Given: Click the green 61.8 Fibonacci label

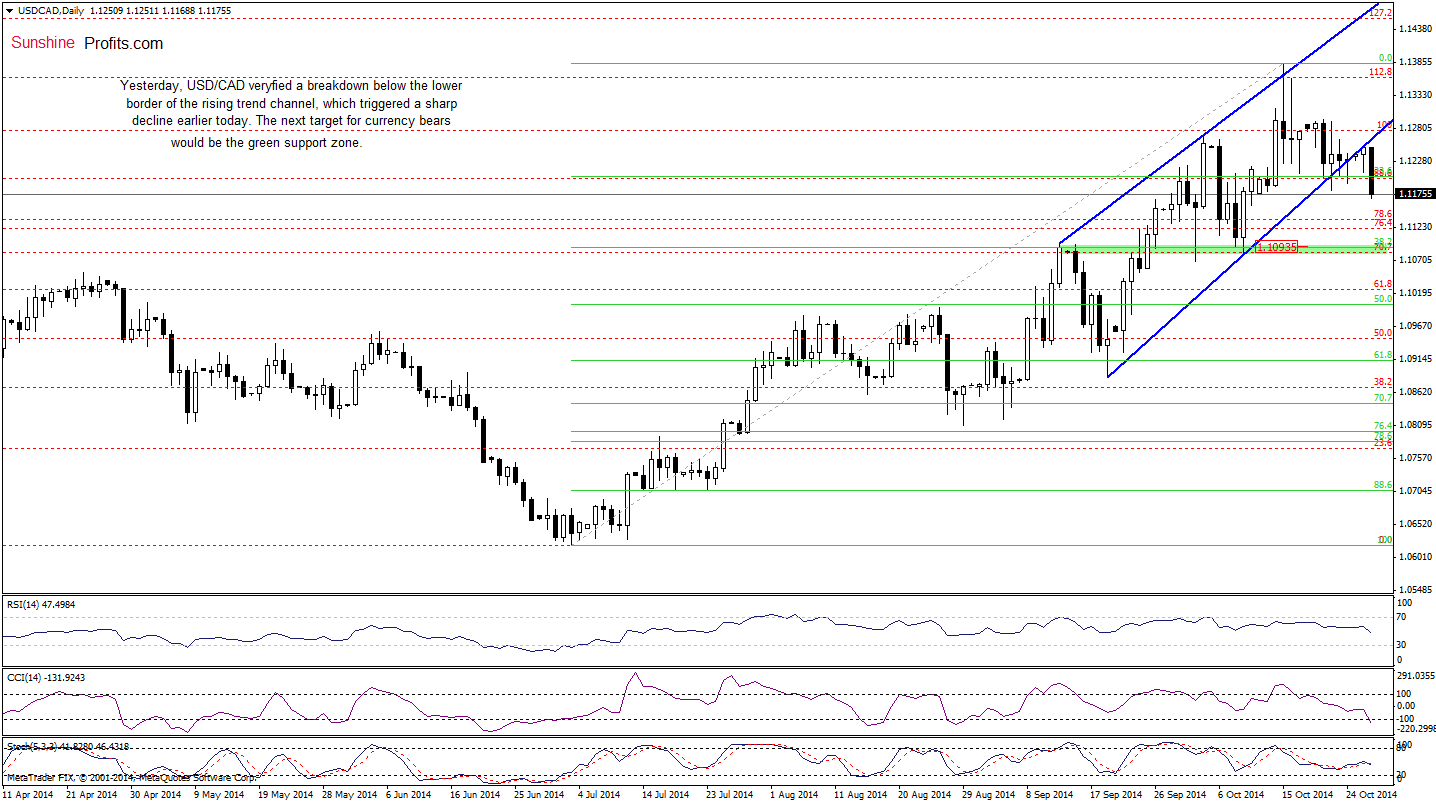Looking at the screenshot, I should [x=1383, y=355].
